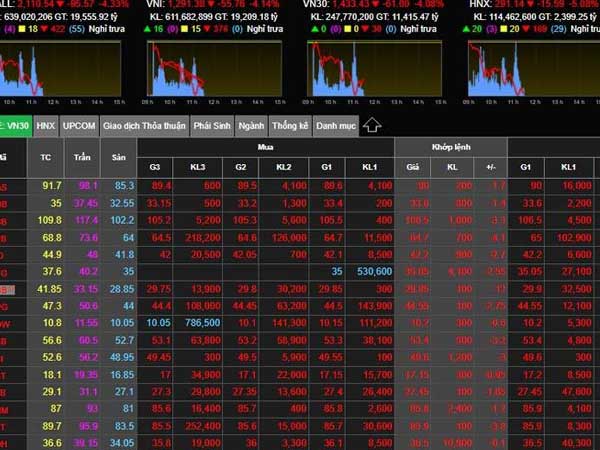This screenshot has height=450, width=600.
Task: Click the reference price 18.1
Action: (52, 375)
